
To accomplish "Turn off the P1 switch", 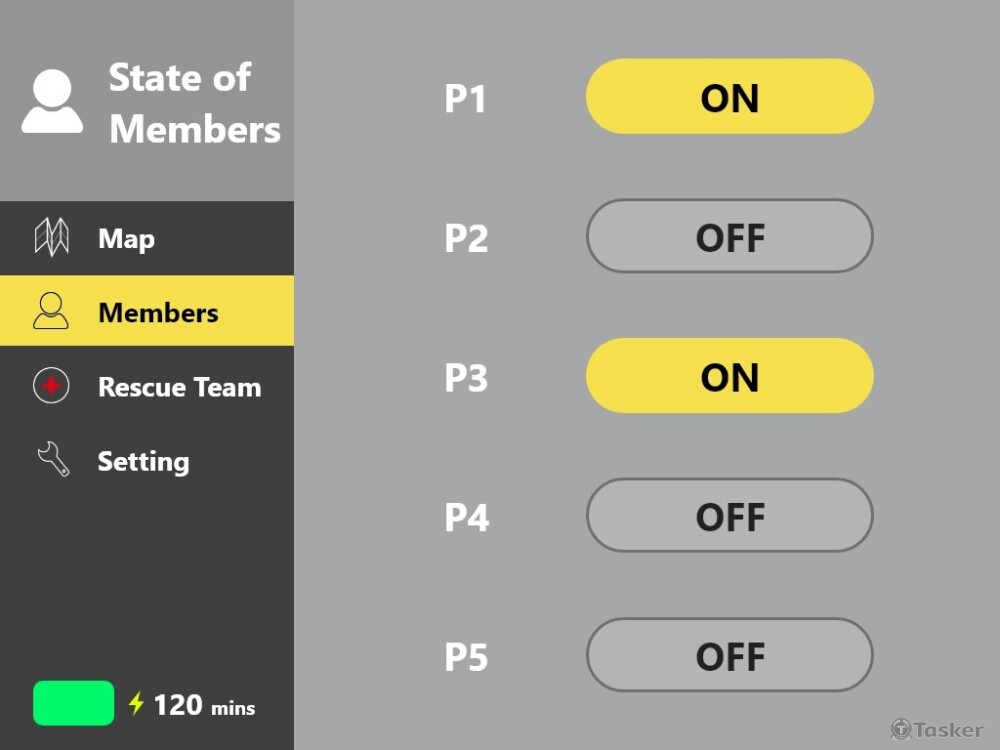I will [x=729, y=96].
